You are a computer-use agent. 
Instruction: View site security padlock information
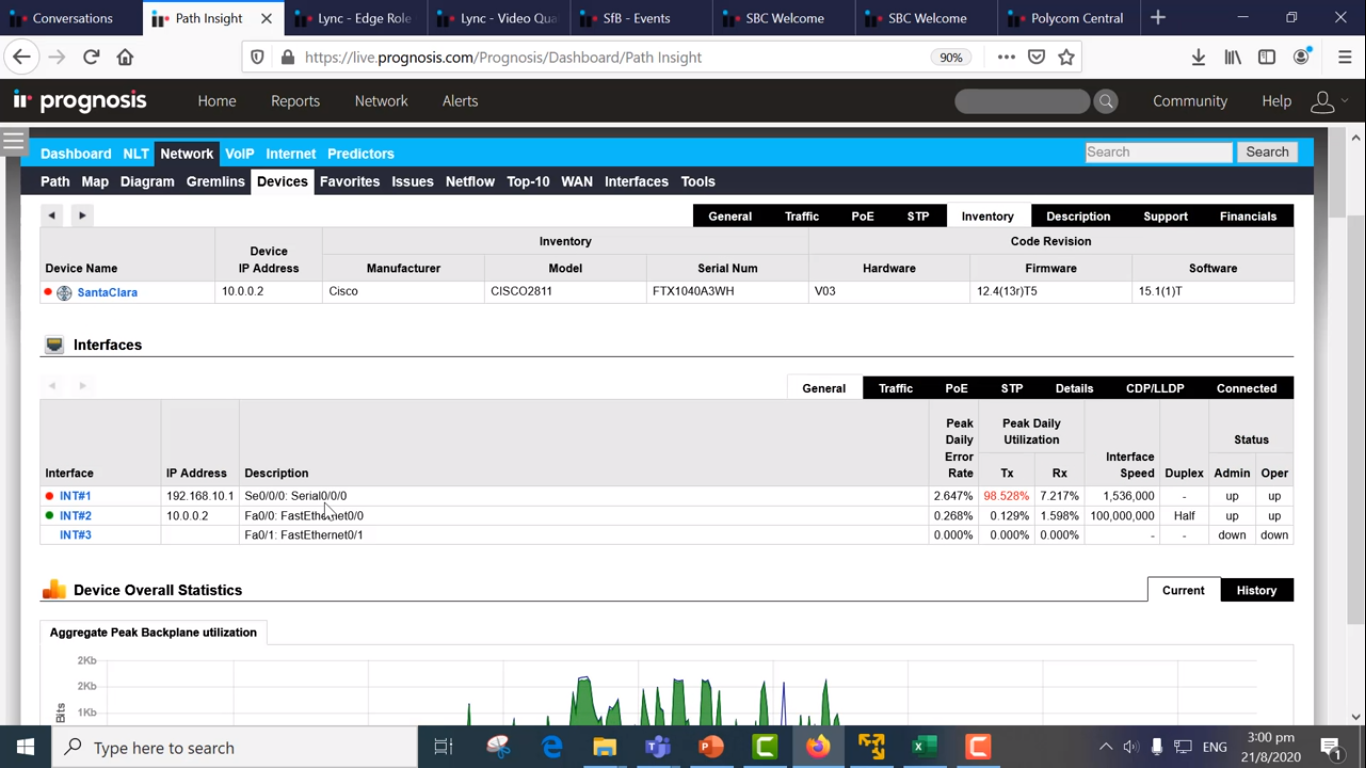point(287,57)
